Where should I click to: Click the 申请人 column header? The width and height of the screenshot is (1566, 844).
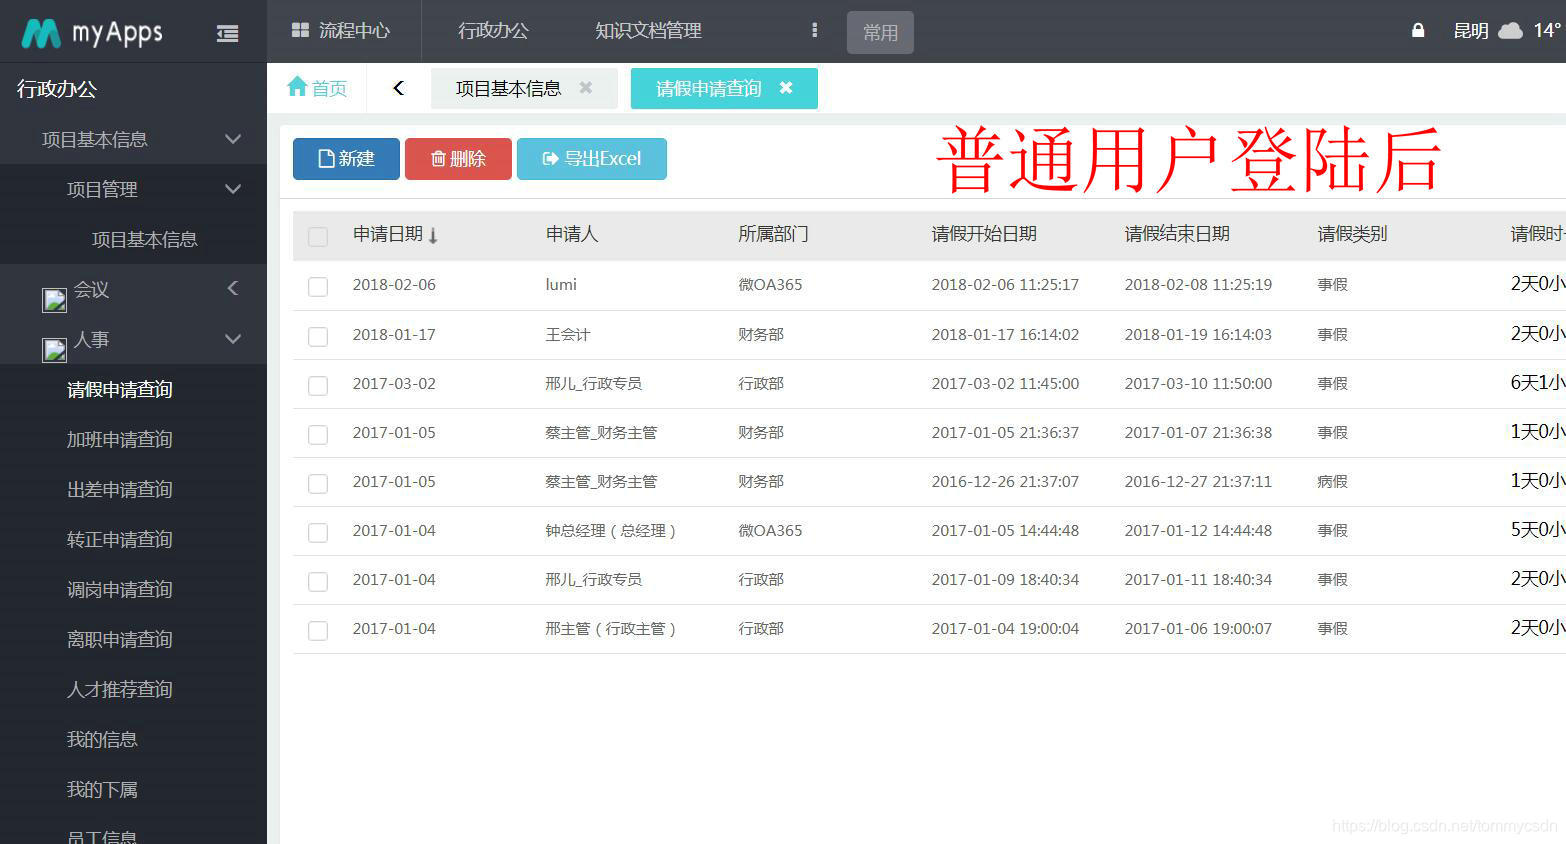click(x=571, y=234)
